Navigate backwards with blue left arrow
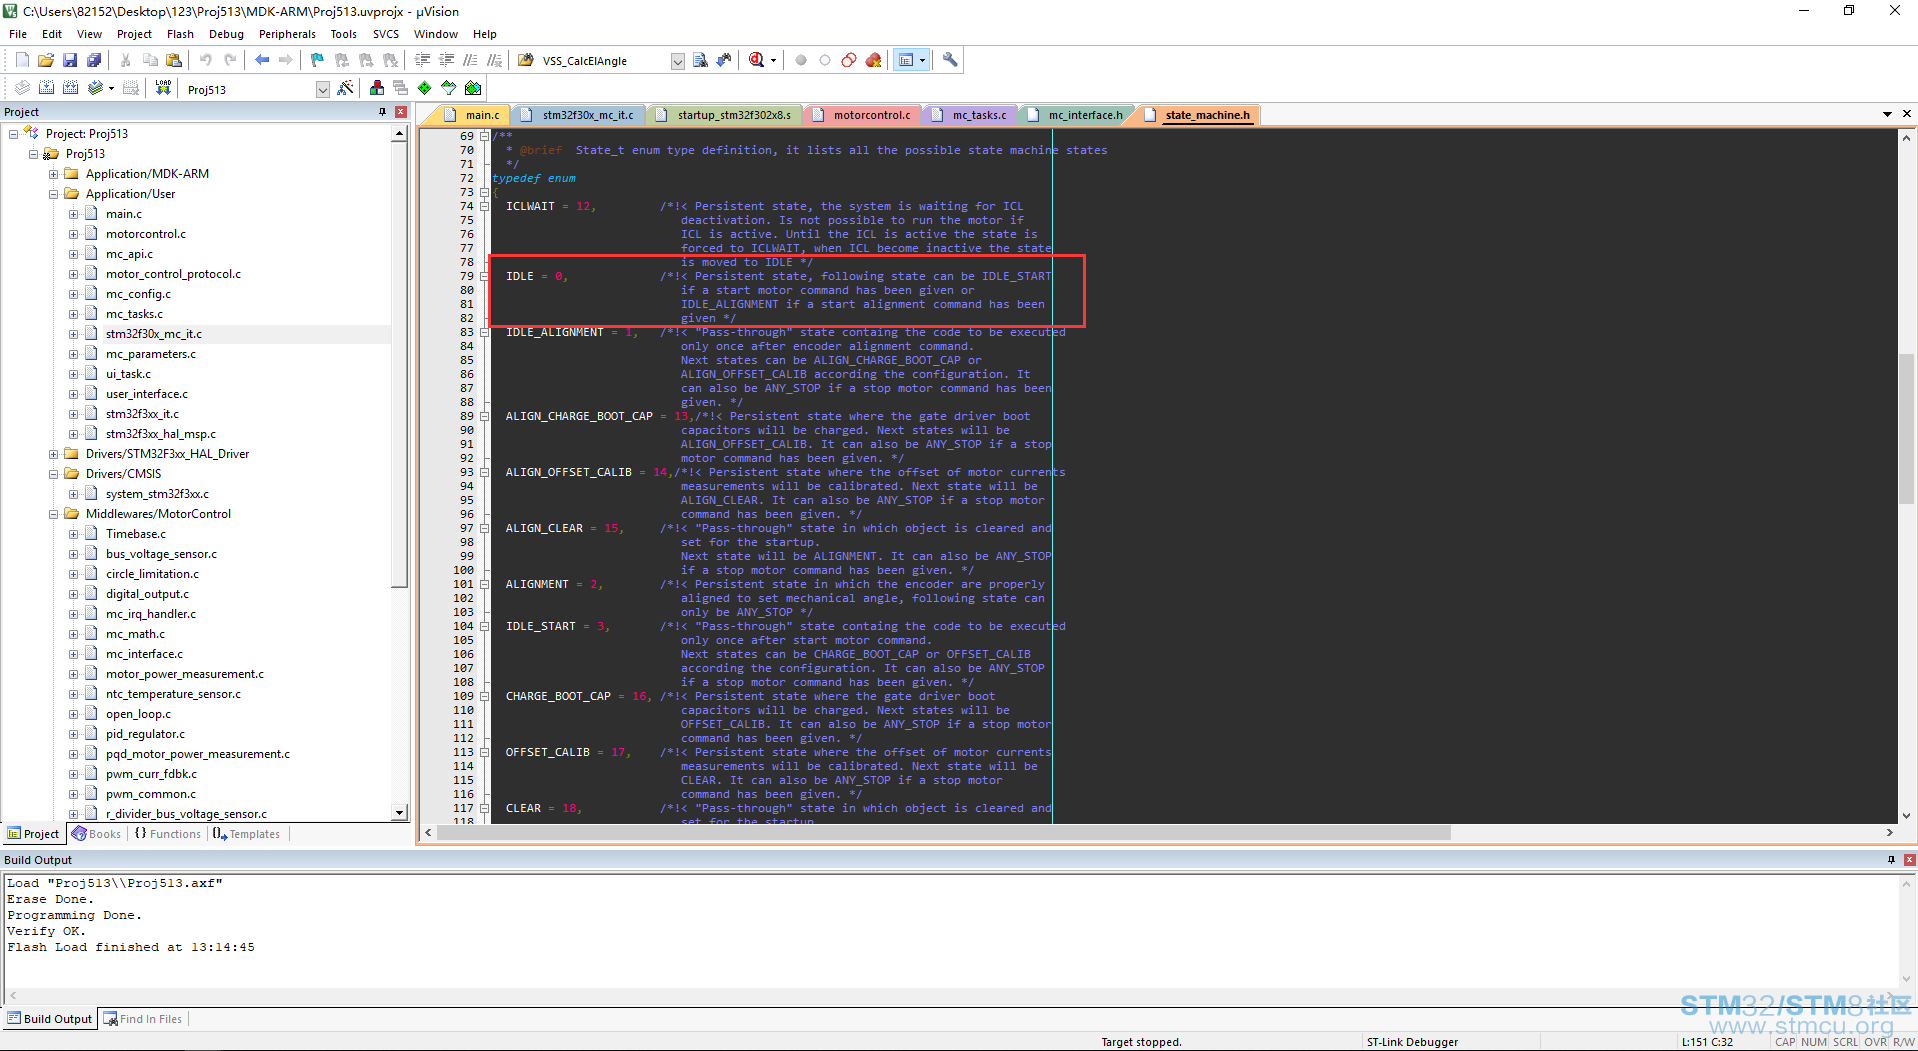This screenshot has height=1051, width=1918. [262, 60]
